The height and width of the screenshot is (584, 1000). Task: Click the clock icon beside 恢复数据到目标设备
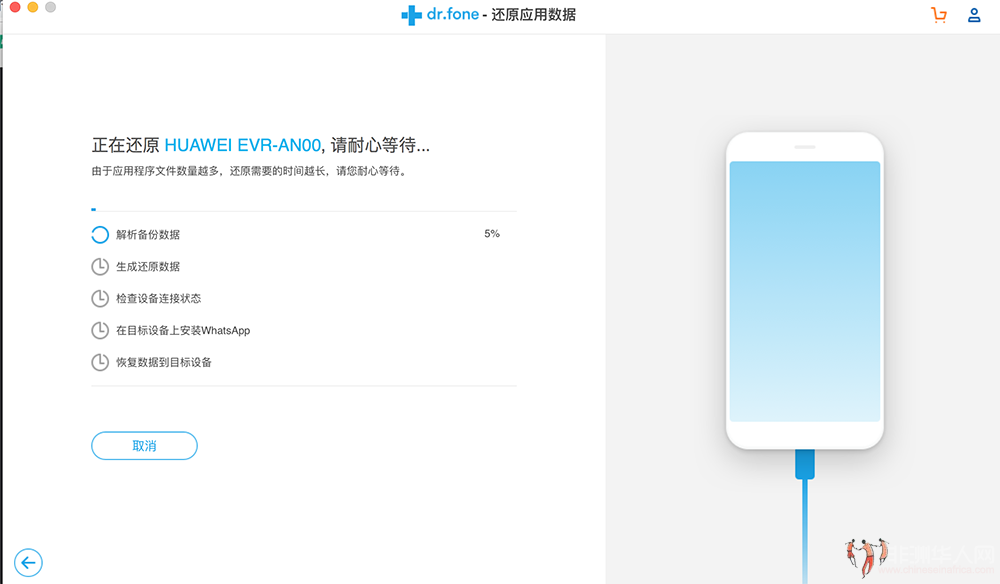point(100,362)
